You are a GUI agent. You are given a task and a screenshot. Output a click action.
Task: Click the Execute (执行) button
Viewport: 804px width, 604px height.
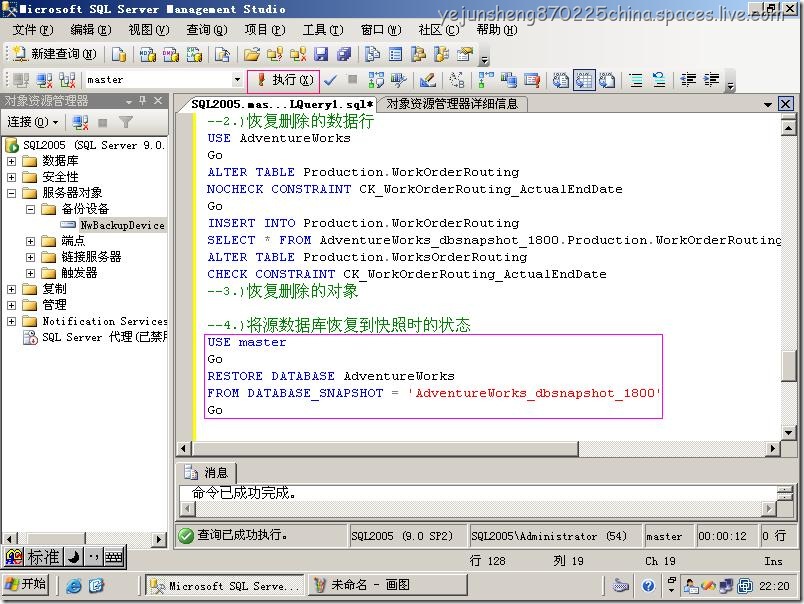tap(284, 80)
